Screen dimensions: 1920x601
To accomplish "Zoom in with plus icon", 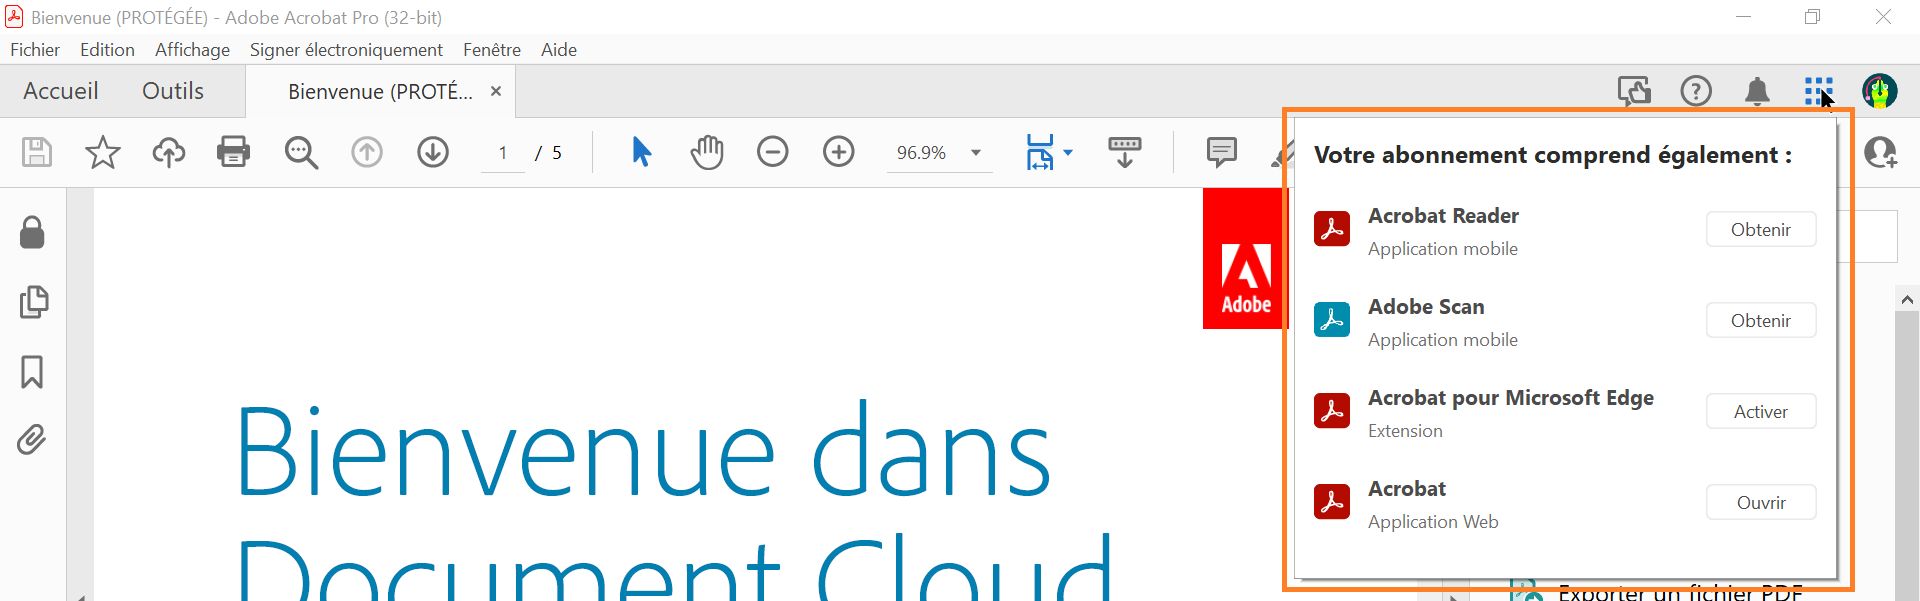I will click(839, 152).
